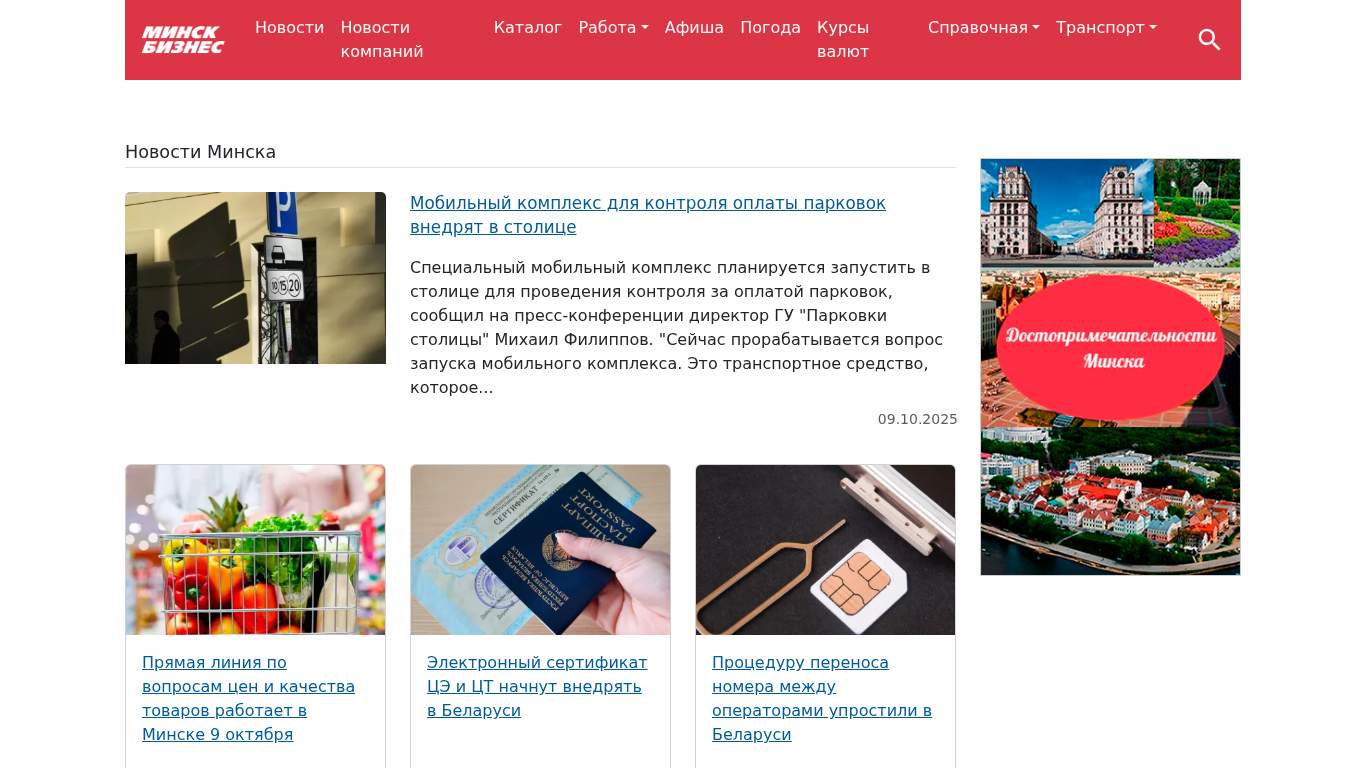Expand the Справочная dropdown menu

pyautogui.click(x=984, y=28)
